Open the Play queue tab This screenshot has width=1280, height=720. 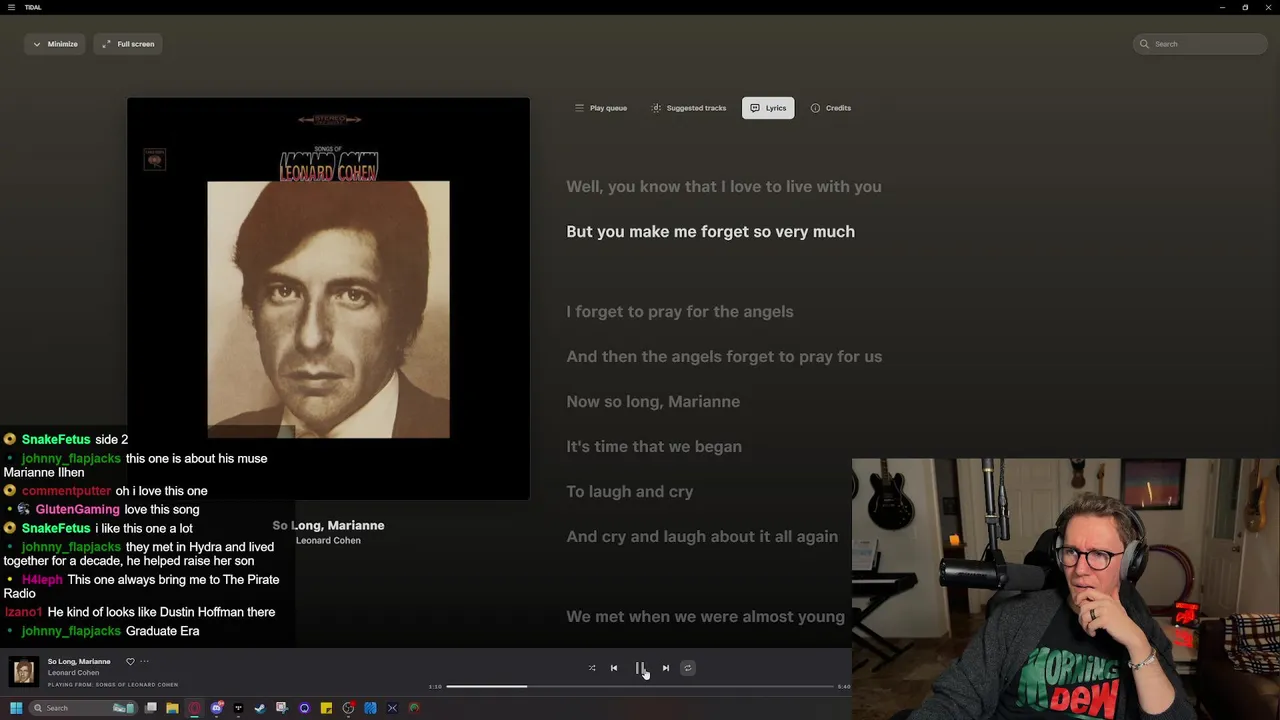601,108
